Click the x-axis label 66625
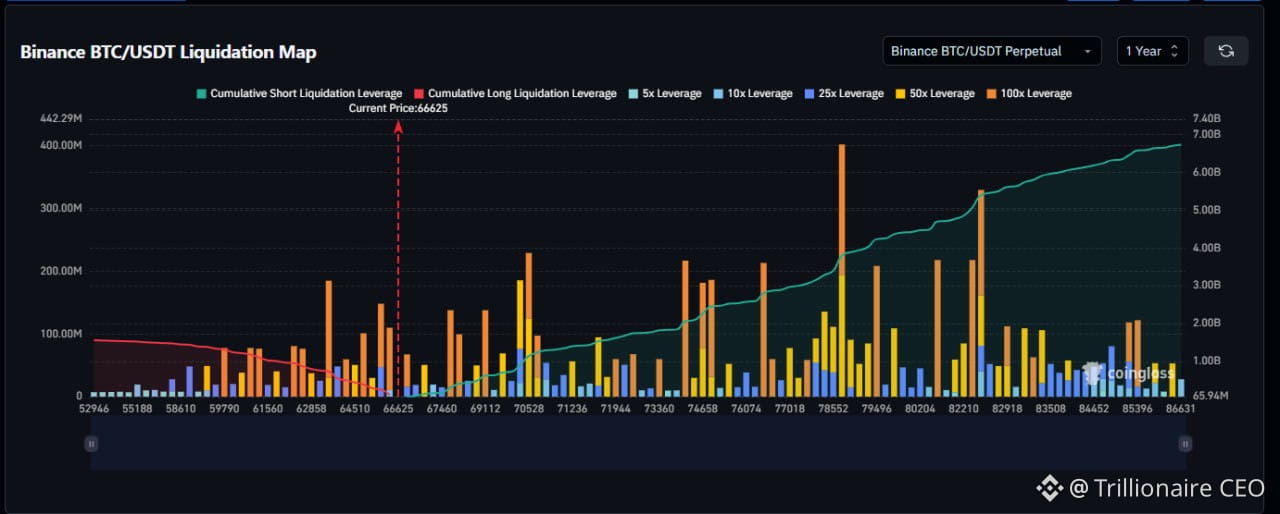1280x514 pixels. [x=398, y=409]
